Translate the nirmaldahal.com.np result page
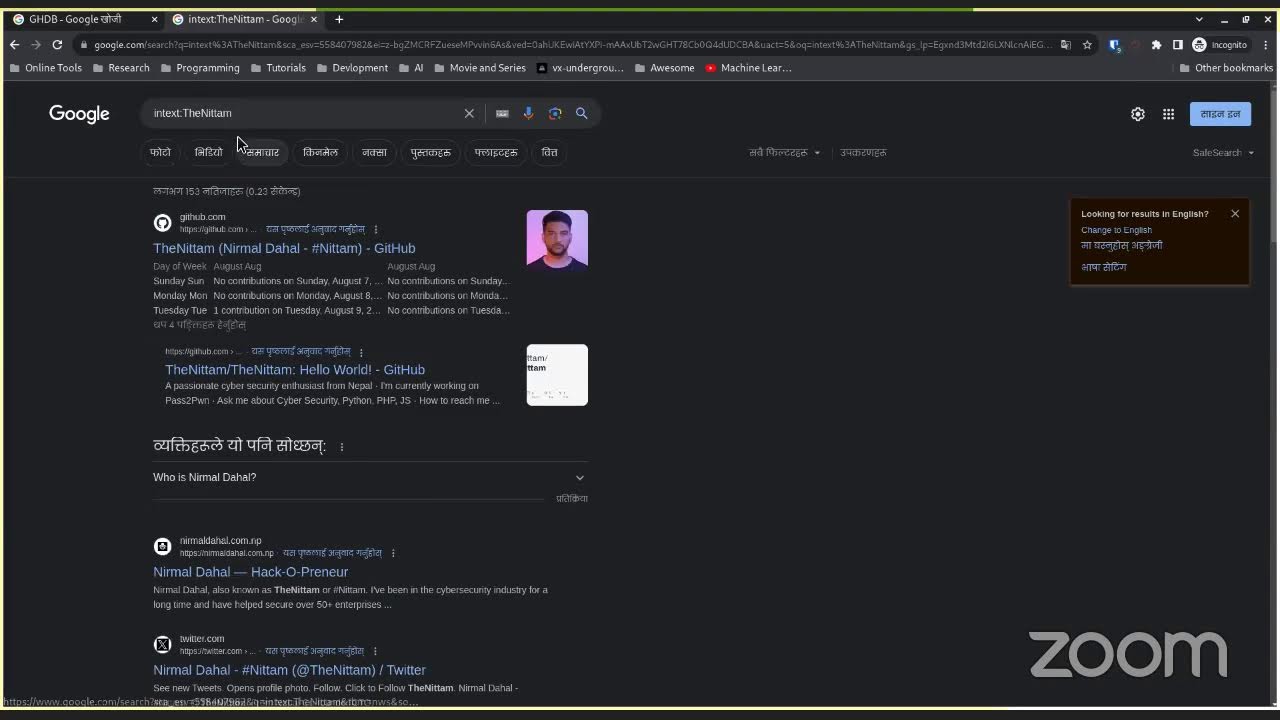 coord(332,553)
